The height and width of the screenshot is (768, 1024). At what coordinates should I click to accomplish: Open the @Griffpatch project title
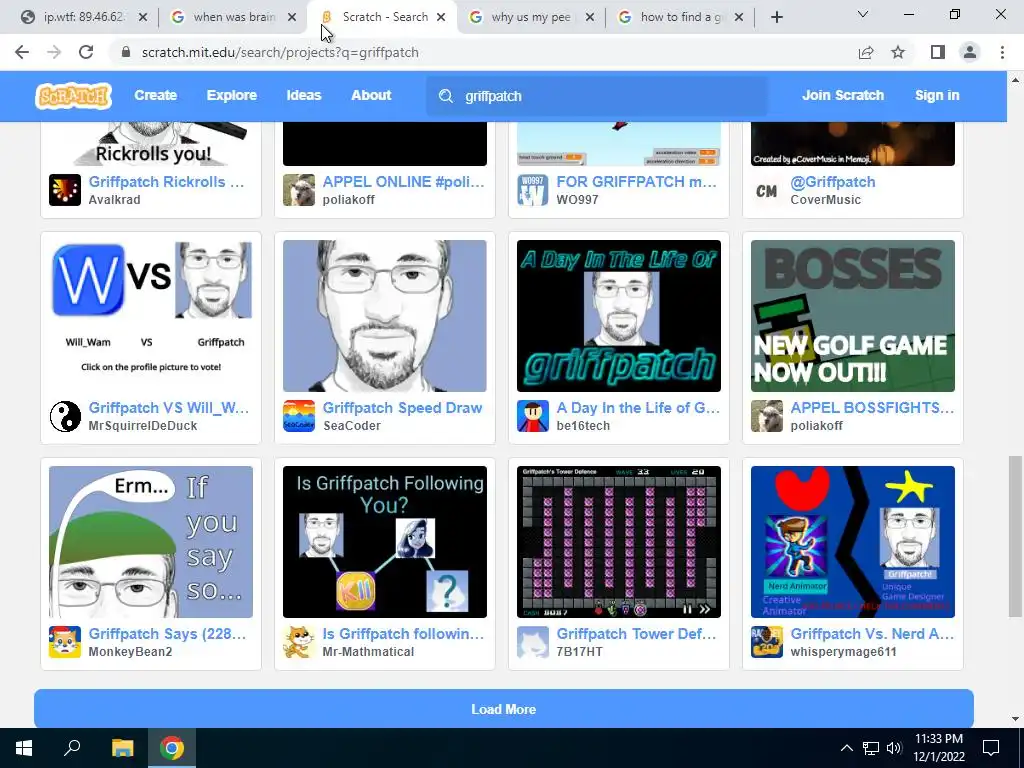point(833,182)
